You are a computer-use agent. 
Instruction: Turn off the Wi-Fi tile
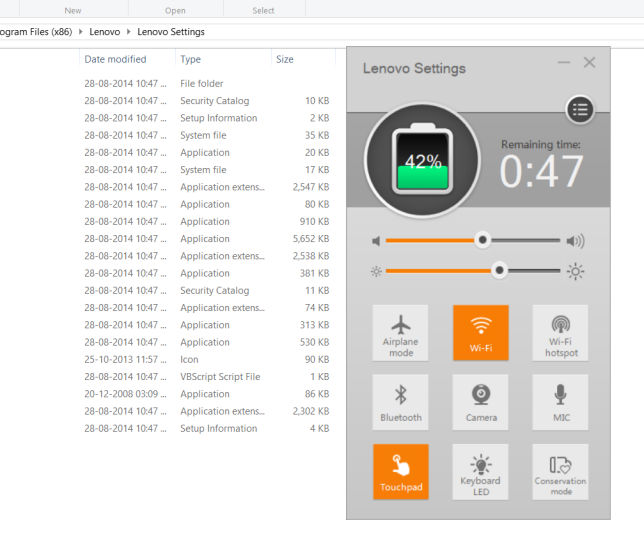pyautogui.click(x=481, y=333)
